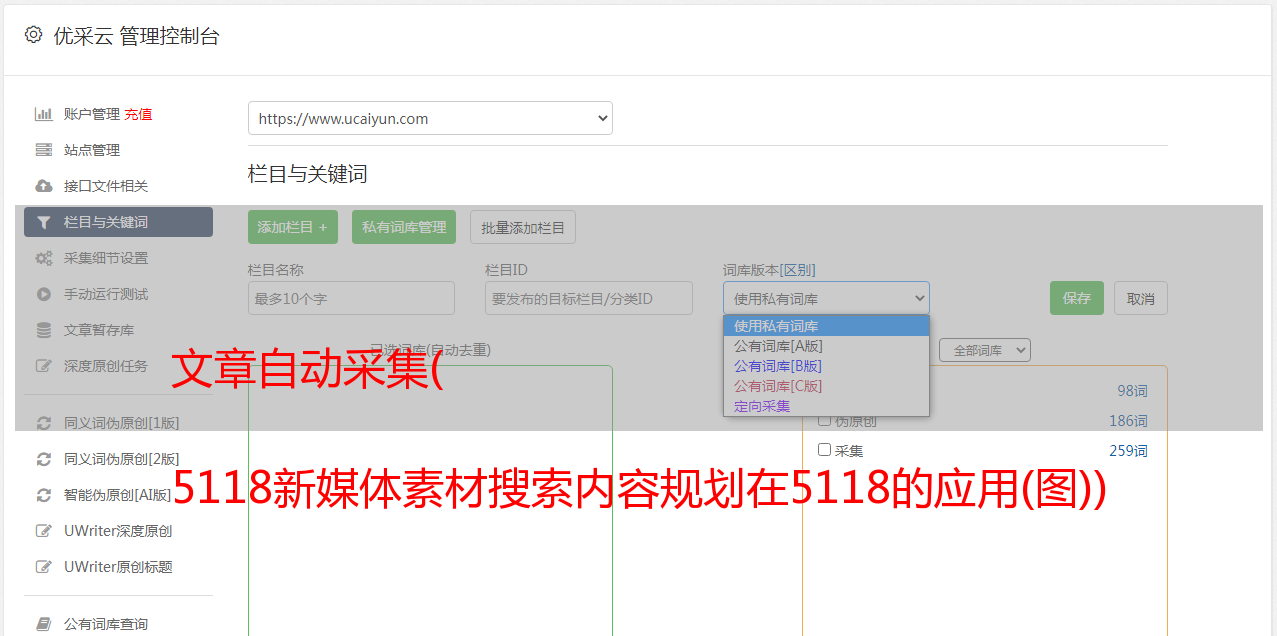
Task: Open UWriter深度原创 in sidebar
Action: 118,531
